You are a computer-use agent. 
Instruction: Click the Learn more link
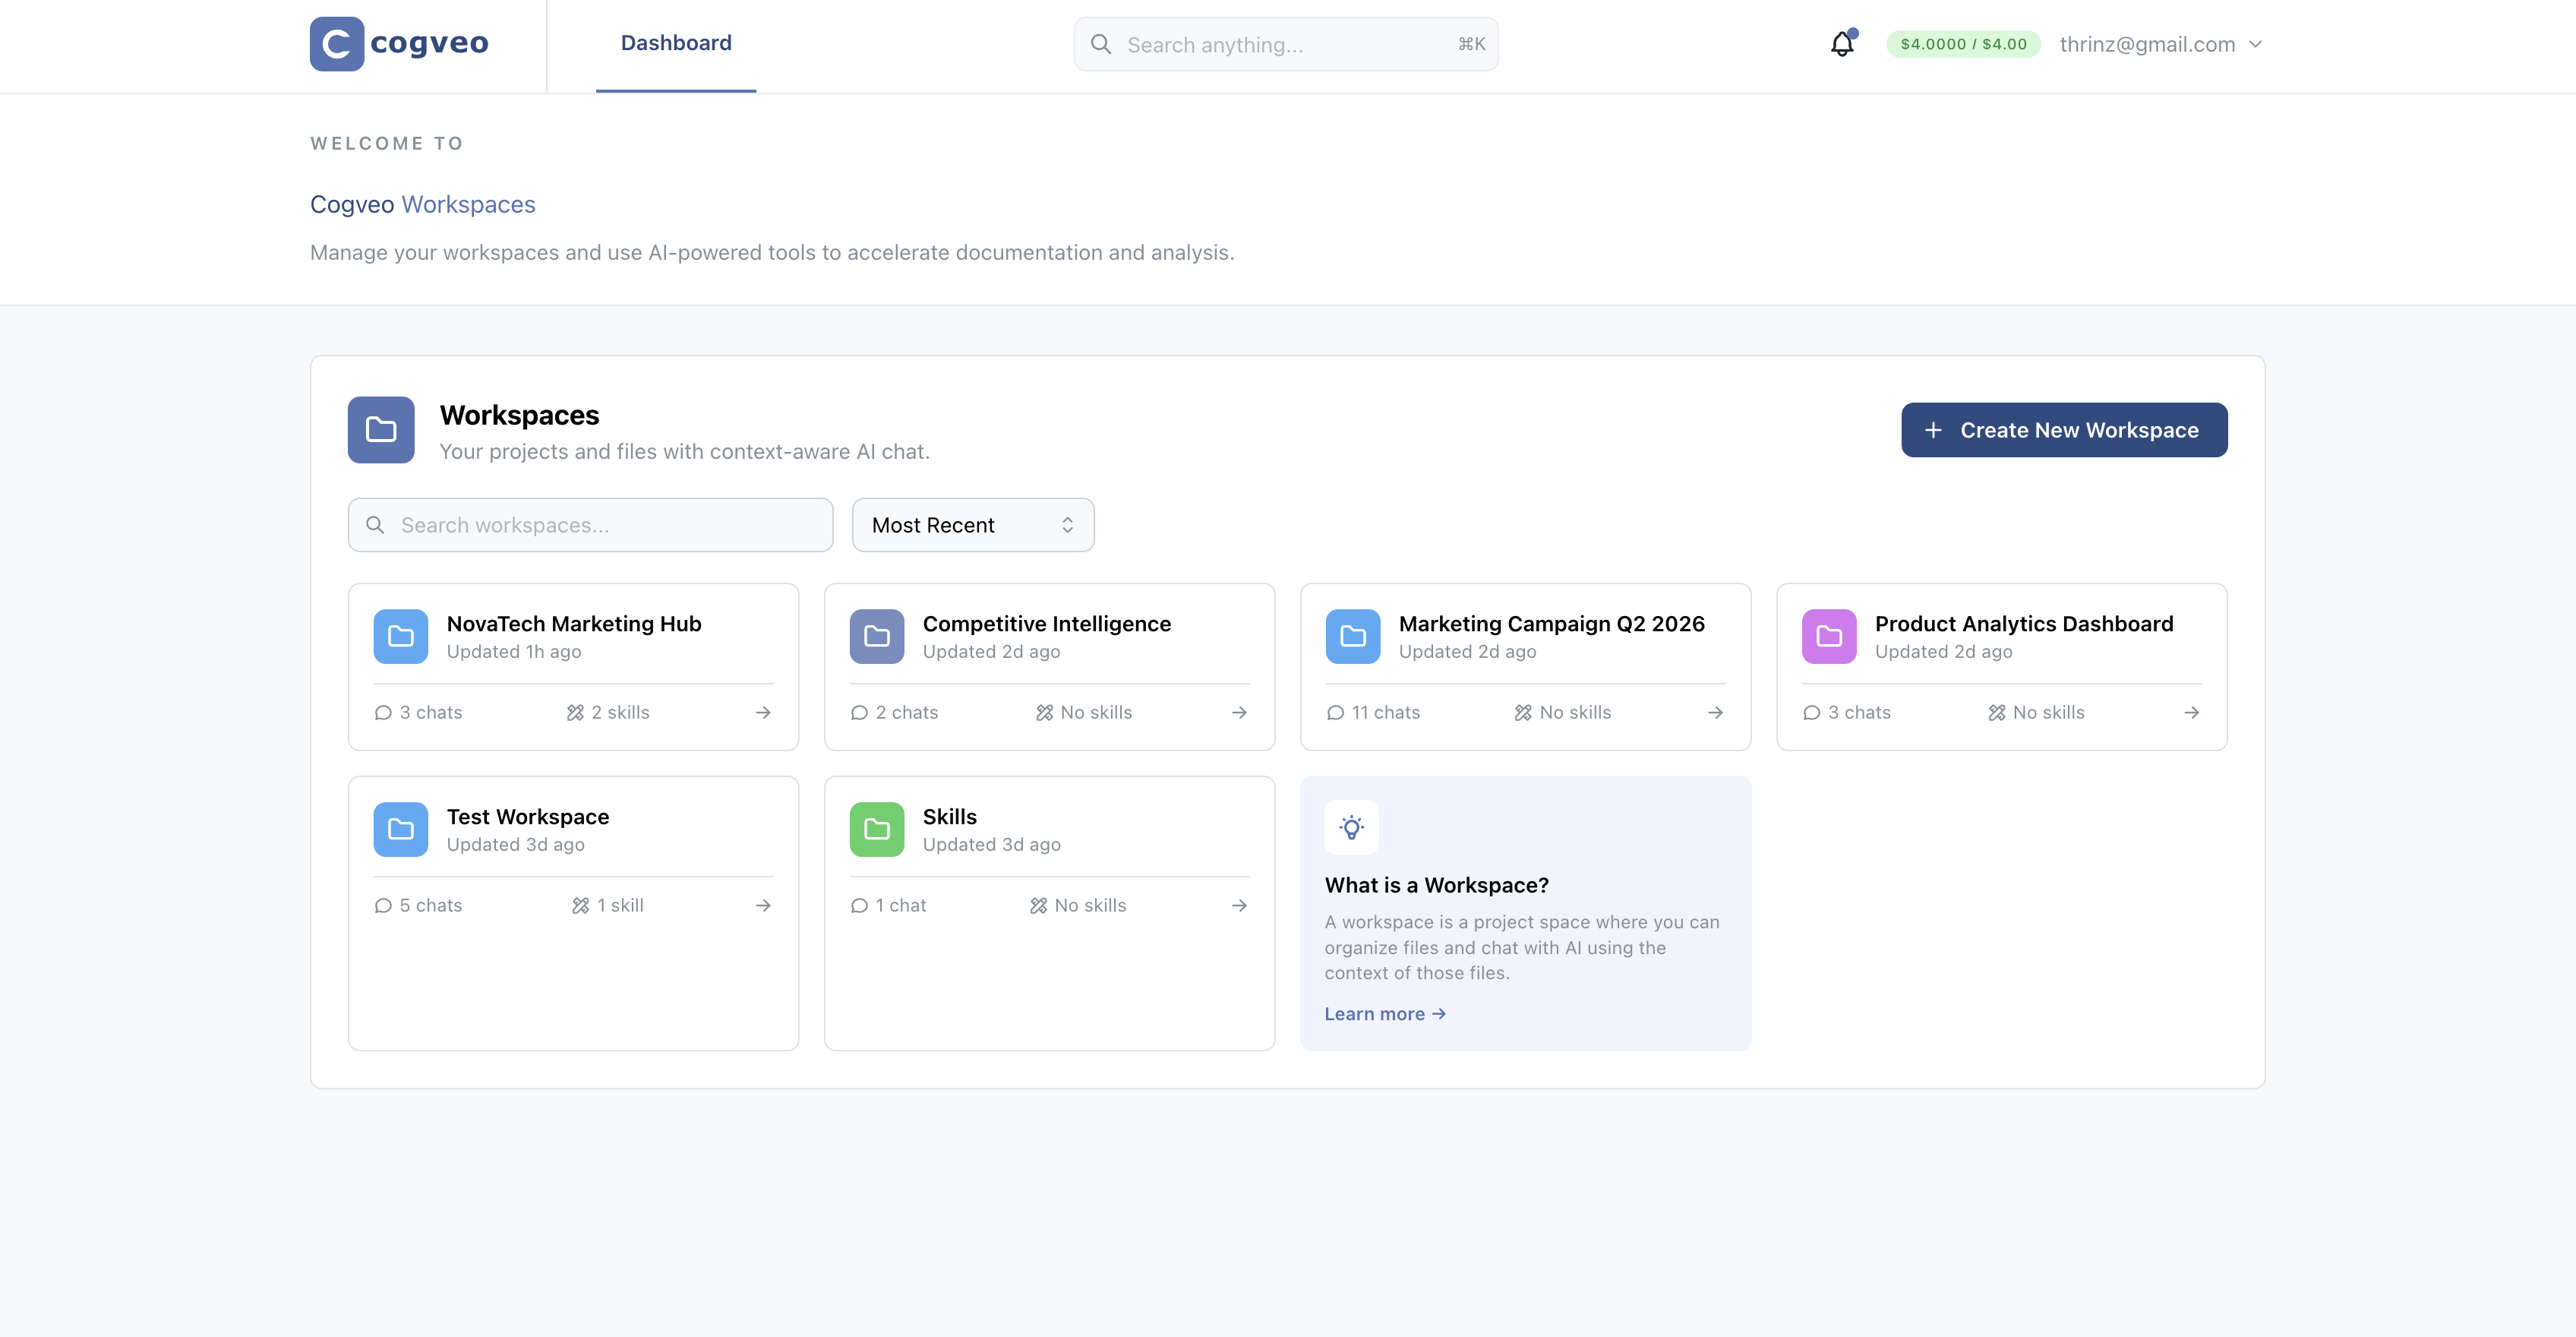tap(1385, 1013)
